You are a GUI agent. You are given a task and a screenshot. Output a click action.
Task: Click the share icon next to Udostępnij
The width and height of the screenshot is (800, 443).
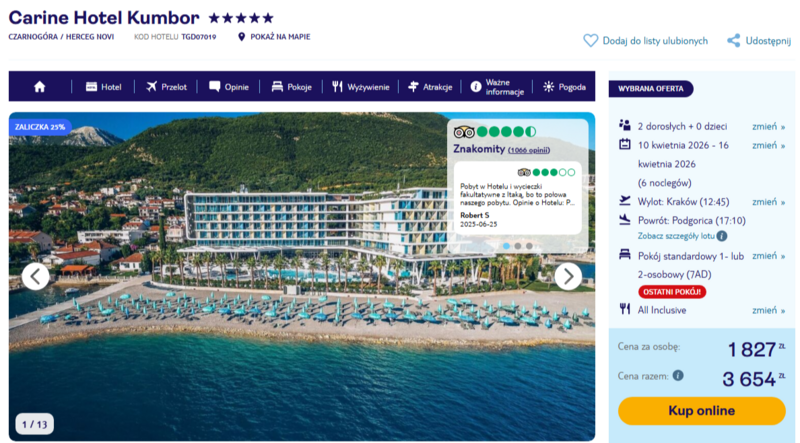tap(734, 41)
